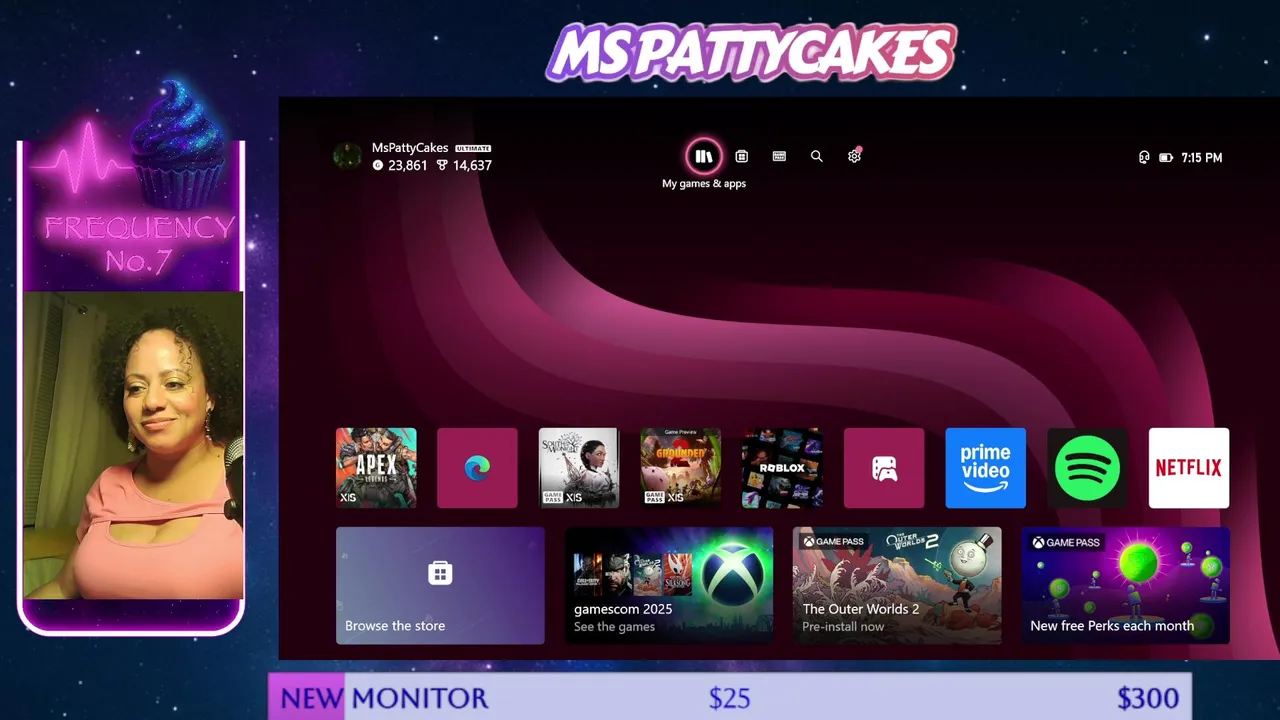Launch the Spotify app tile
1280x720 pixels.
click(x=1087, y=468)
